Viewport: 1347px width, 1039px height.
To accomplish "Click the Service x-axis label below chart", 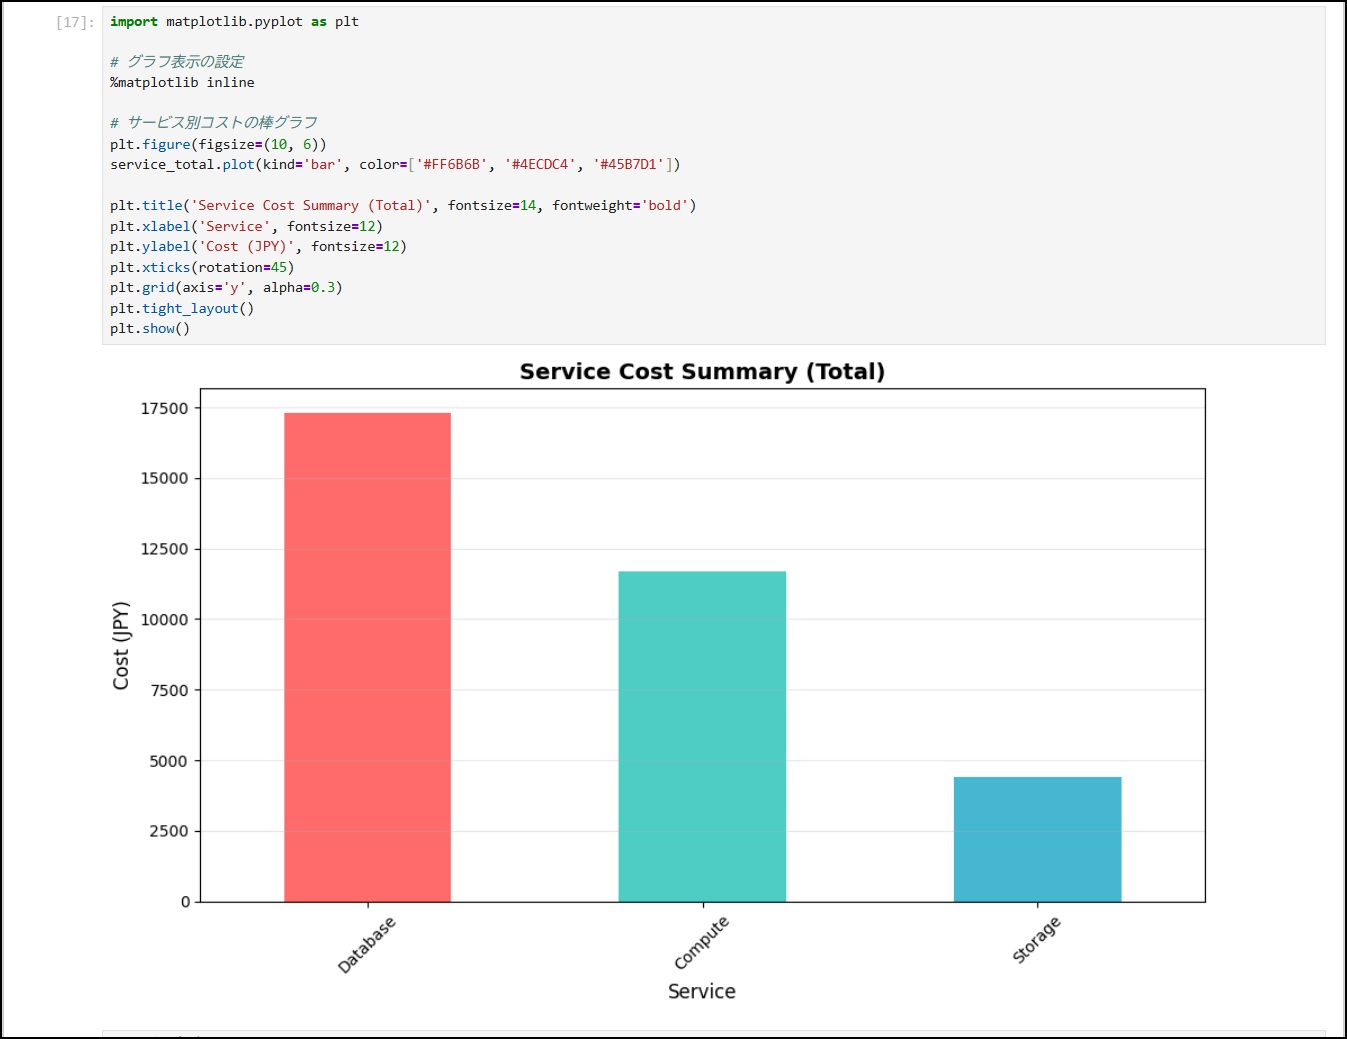I will 701,991.
